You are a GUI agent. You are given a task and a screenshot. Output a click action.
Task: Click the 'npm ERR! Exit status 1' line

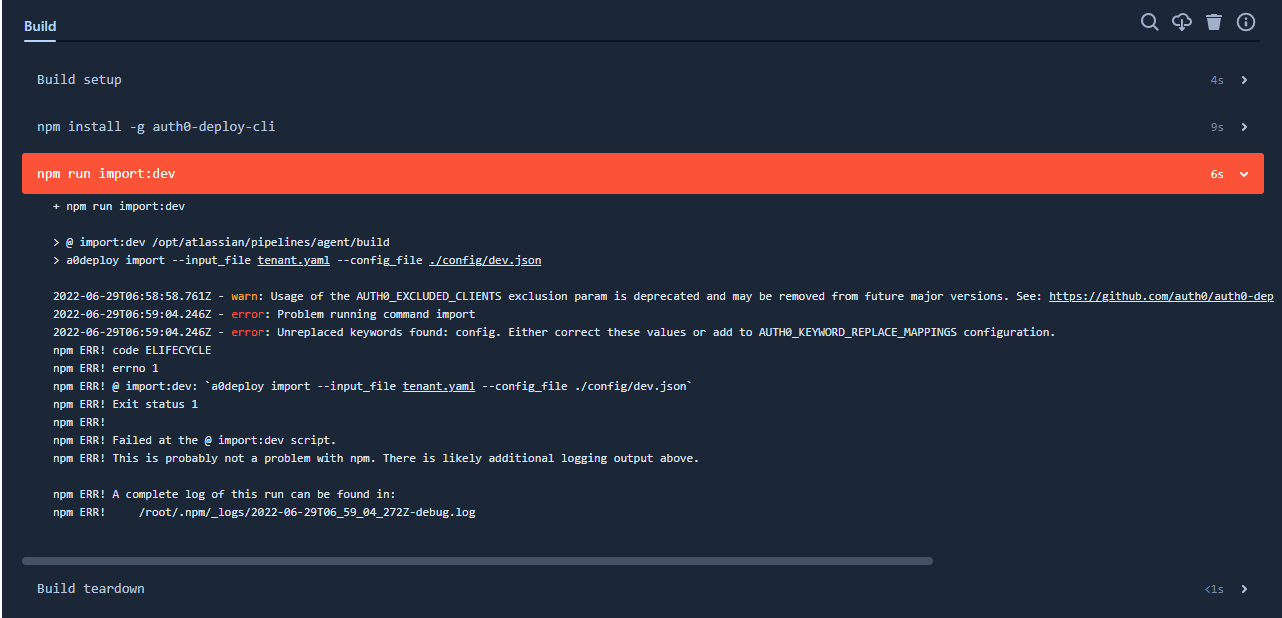click(126, 404)
